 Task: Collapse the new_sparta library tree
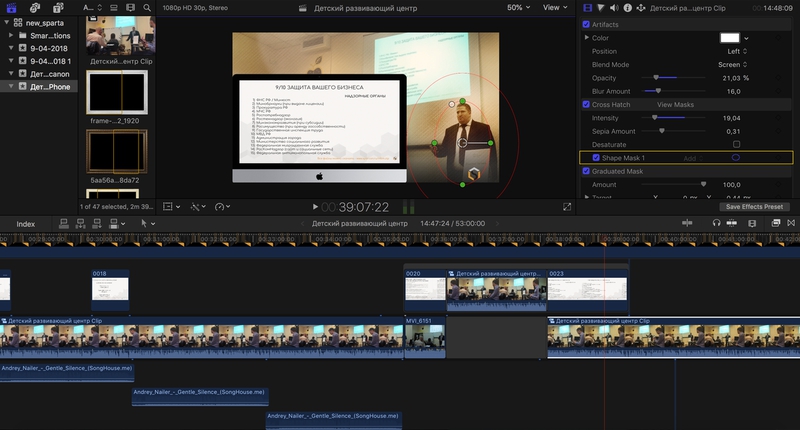(x=7, y=22)
